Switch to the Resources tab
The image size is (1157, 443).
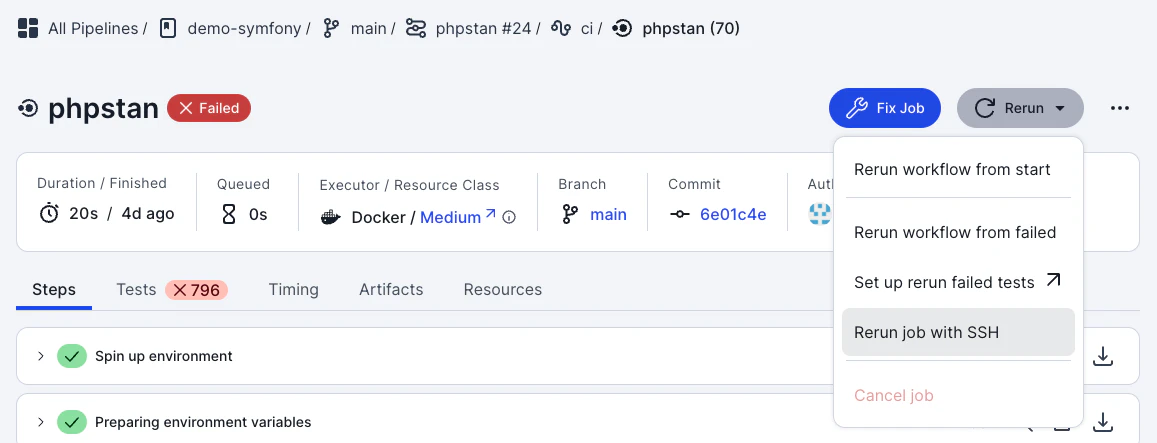pos(502,289)
